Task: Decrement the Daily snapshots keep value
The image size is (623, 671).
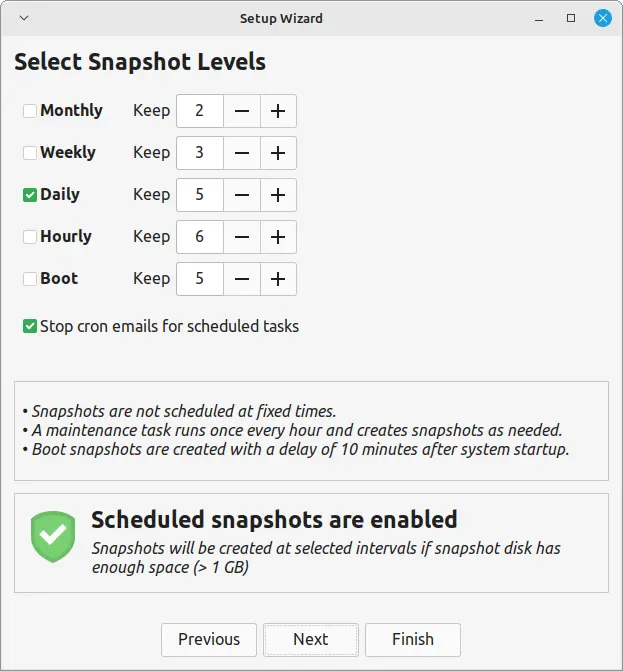Action: click(242, 195)
